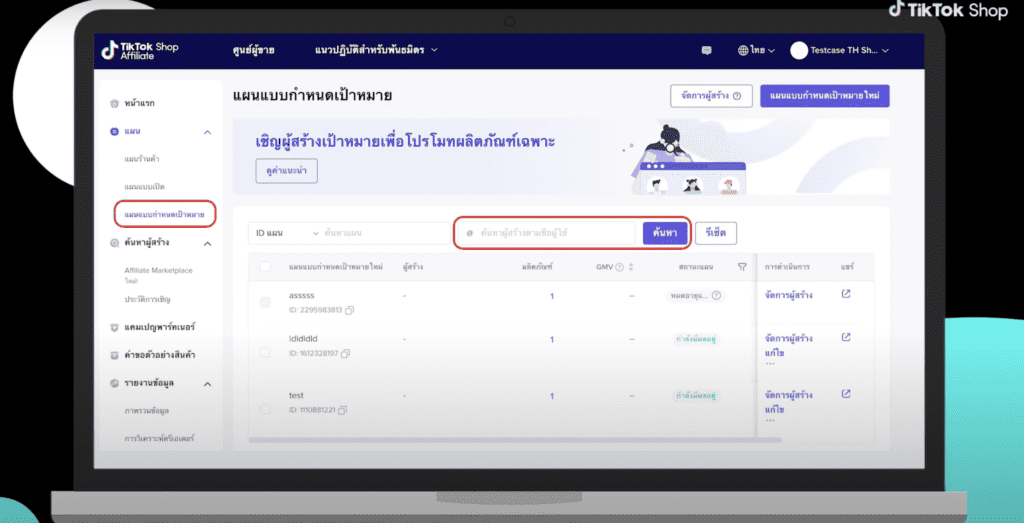Screen dimensions: 1024x523
Task: Click the plan name test in table
Action: coord(296,396)
